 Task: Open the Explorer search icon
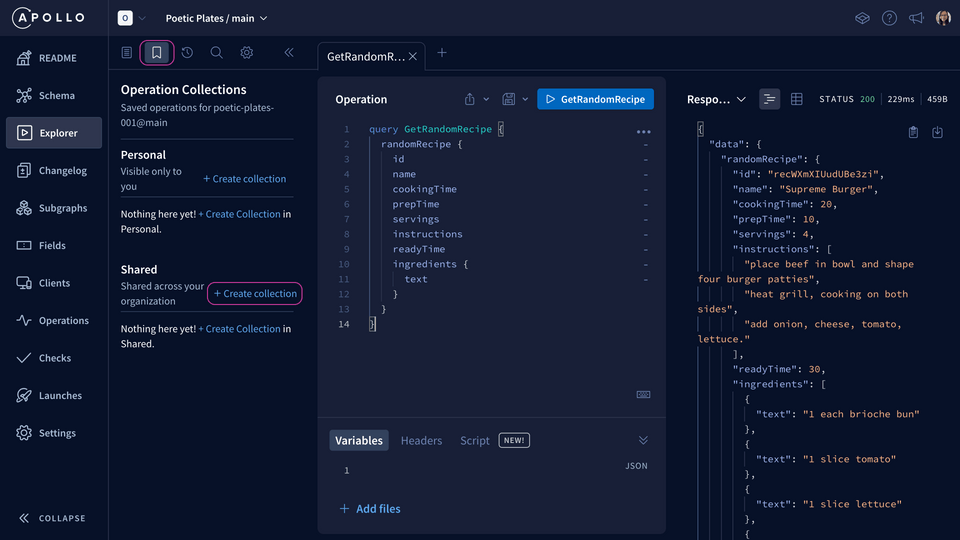pyautogui.click(x=217, y=53)
